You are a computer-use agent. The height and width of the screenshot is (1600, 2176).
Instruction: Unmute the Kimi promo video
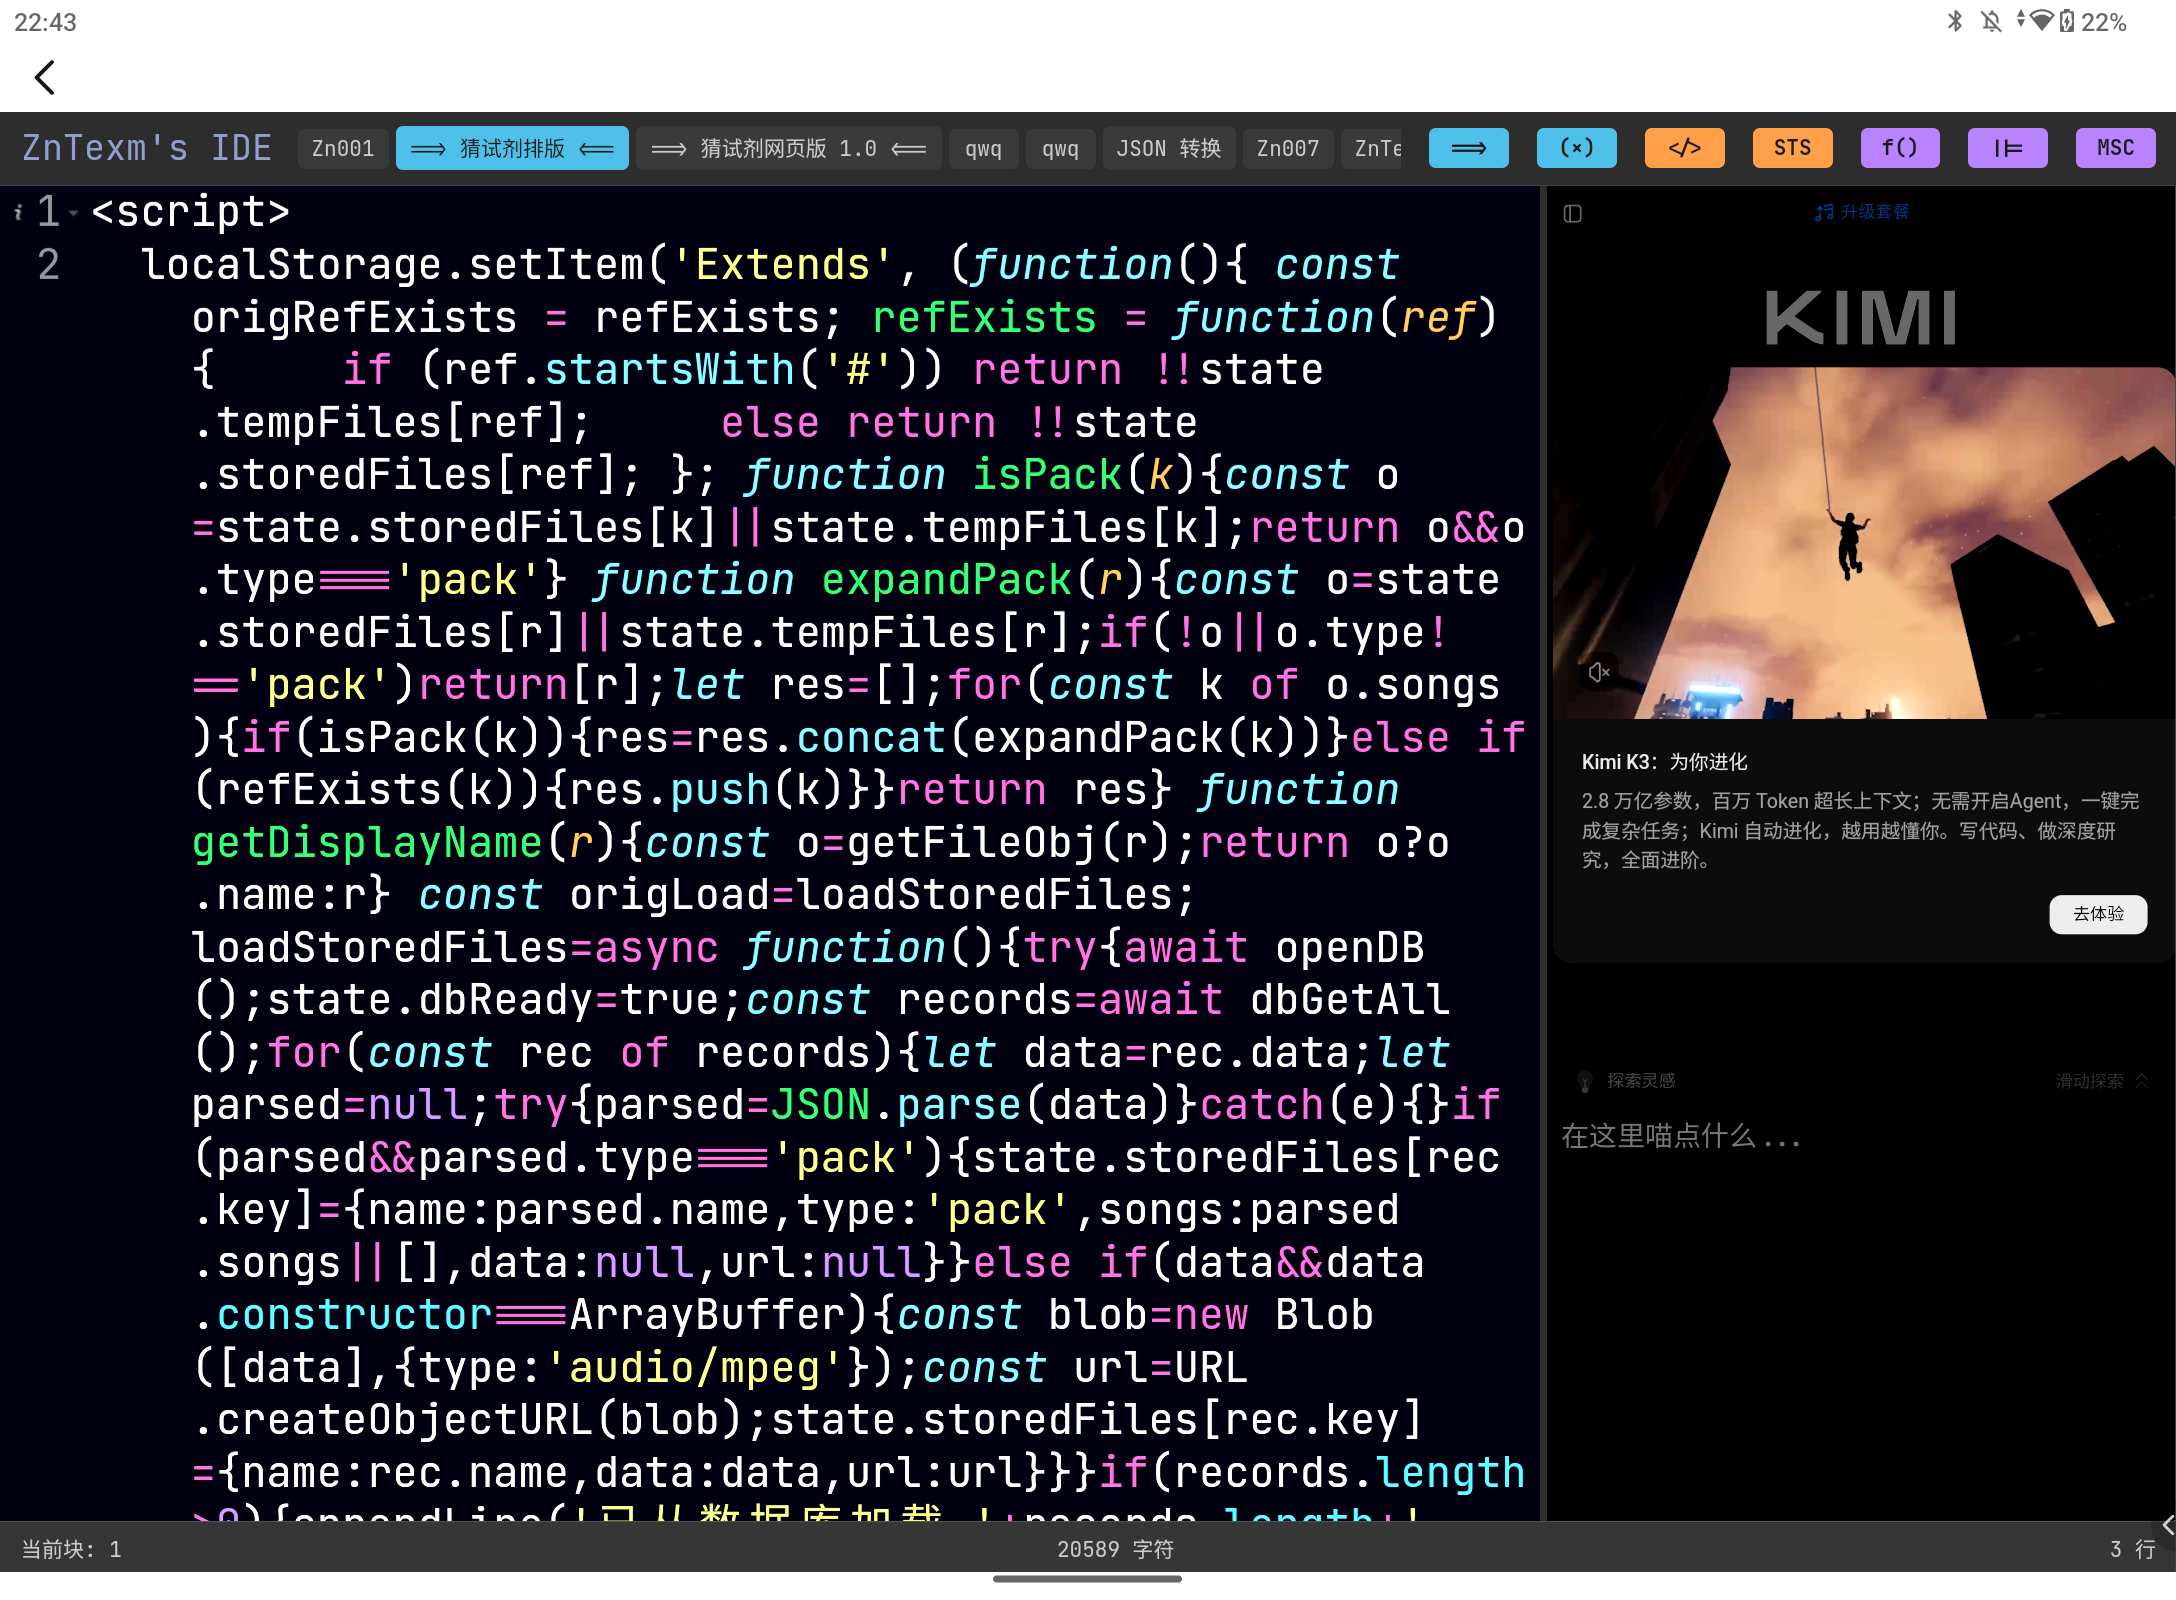[1599, 672]
